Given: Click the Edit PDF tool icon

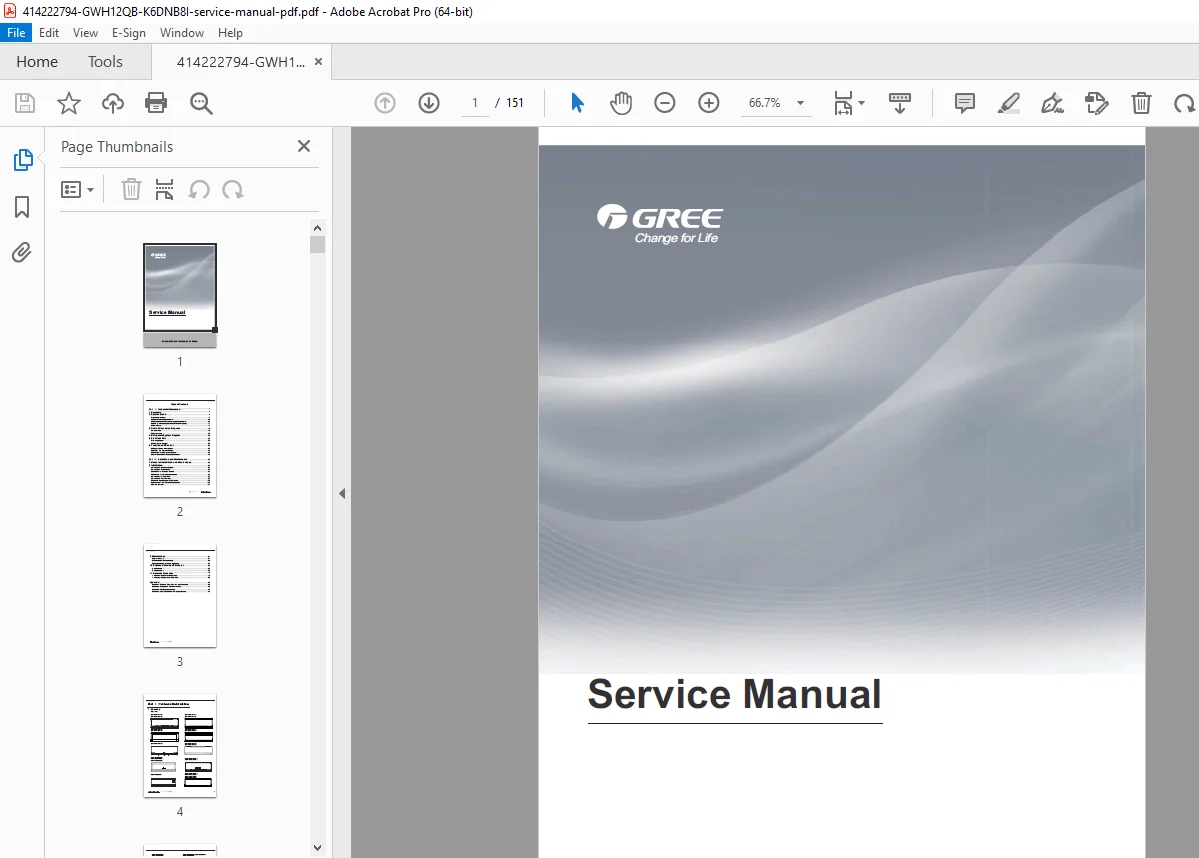Looking at the screenshot, I should pos(1097,102).
